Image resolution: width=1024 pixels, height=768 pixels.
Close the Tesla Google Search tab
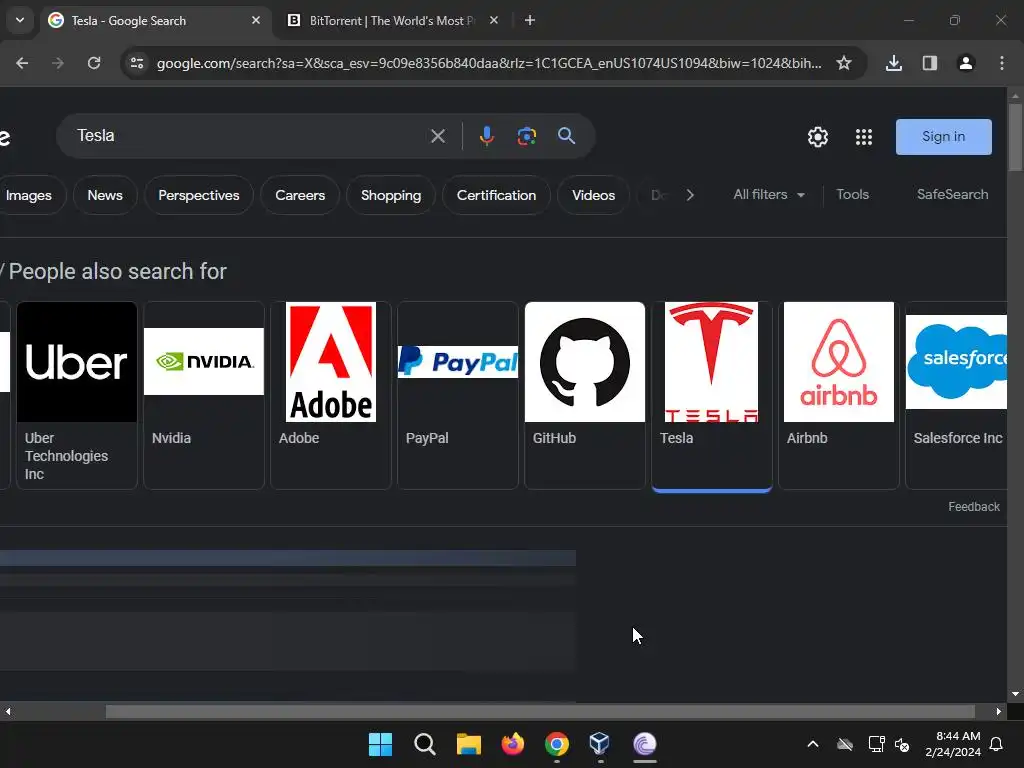256,20
